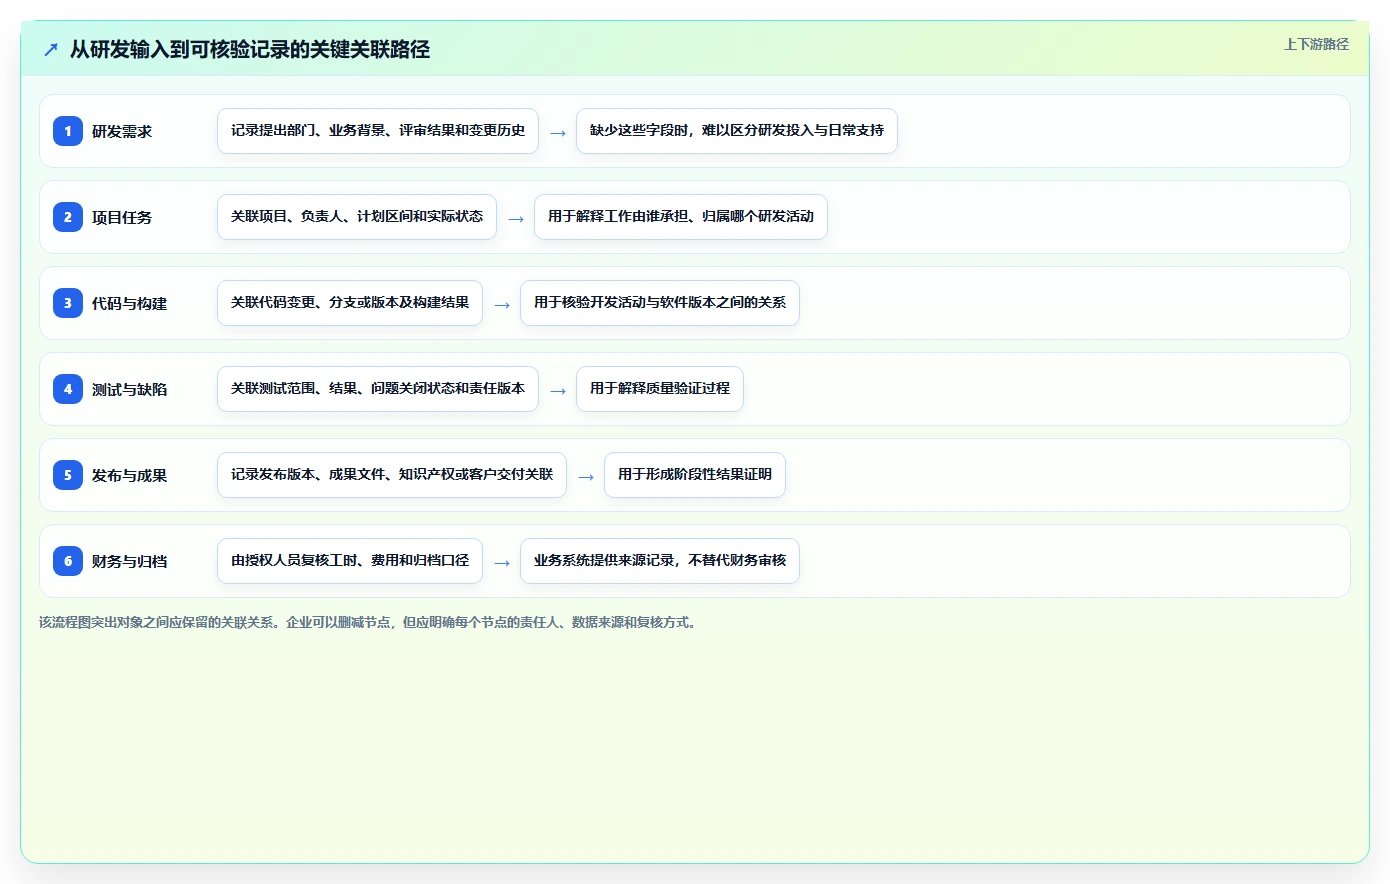Click the 项目任务 step label
This screenshot has width=1390, height=884.
click(x=122, y=217)
